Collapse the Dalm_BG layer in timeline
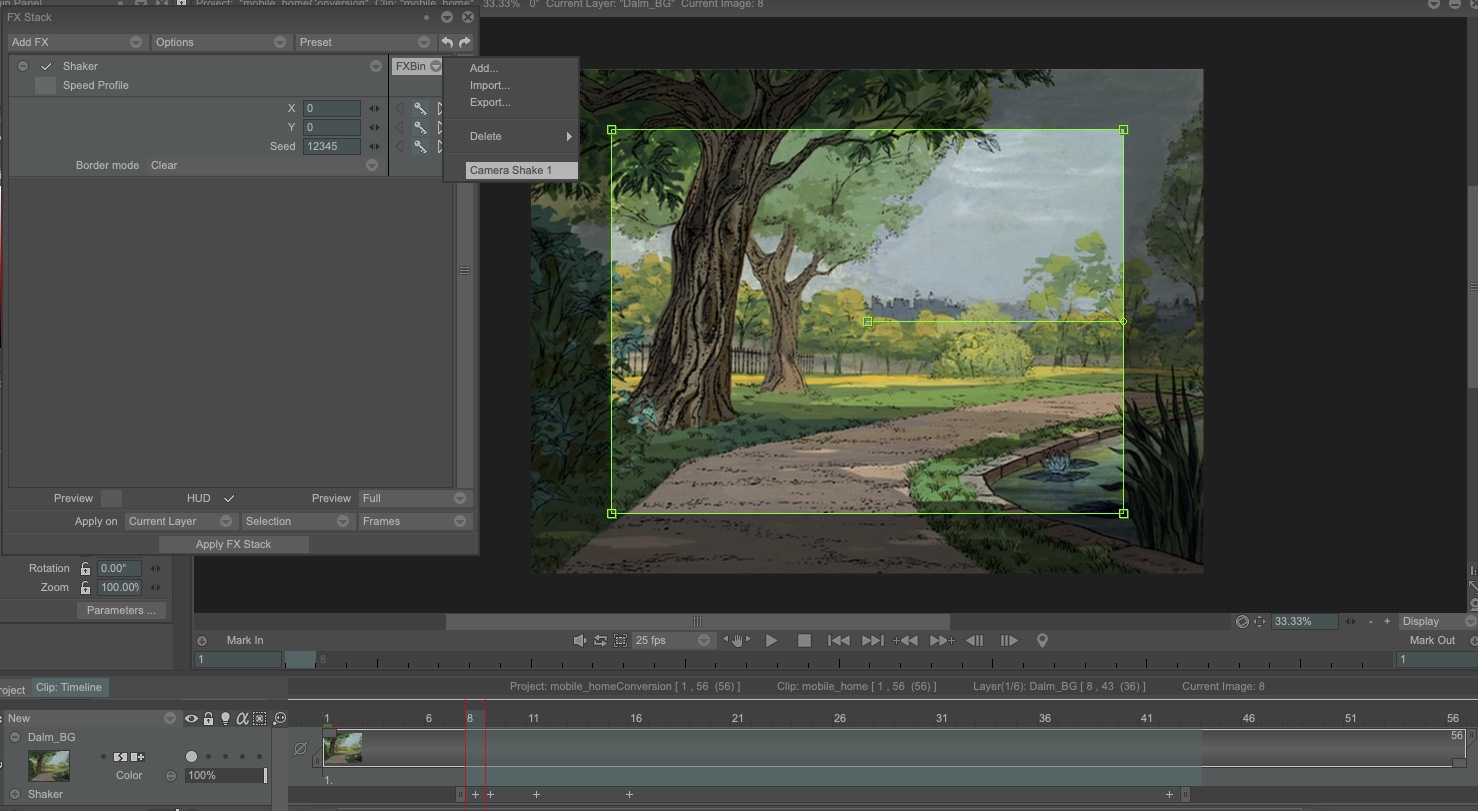This screenshot has width=1478, height=811. (15, 737)
